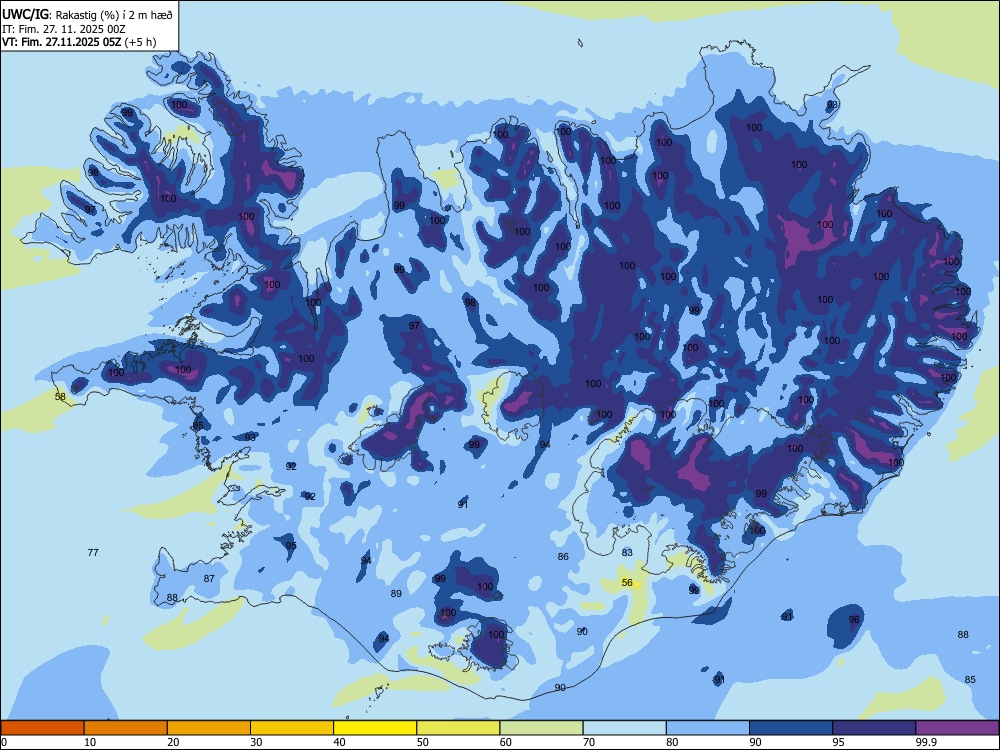Select the humidity value '77' over the sea
This screenshot has height=750, width=1000.
coord(93,552)
